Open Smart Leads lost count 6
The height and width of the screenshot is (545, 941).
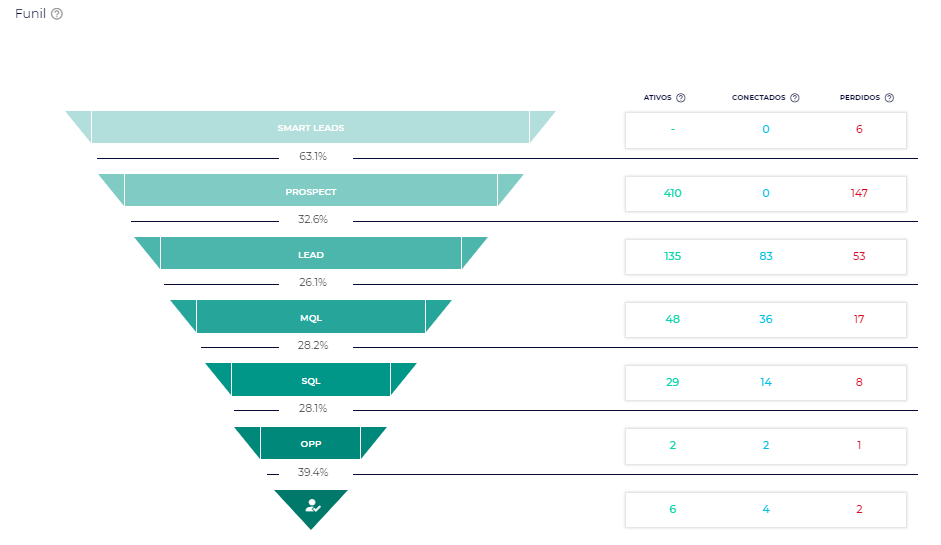tap(859, 129)
